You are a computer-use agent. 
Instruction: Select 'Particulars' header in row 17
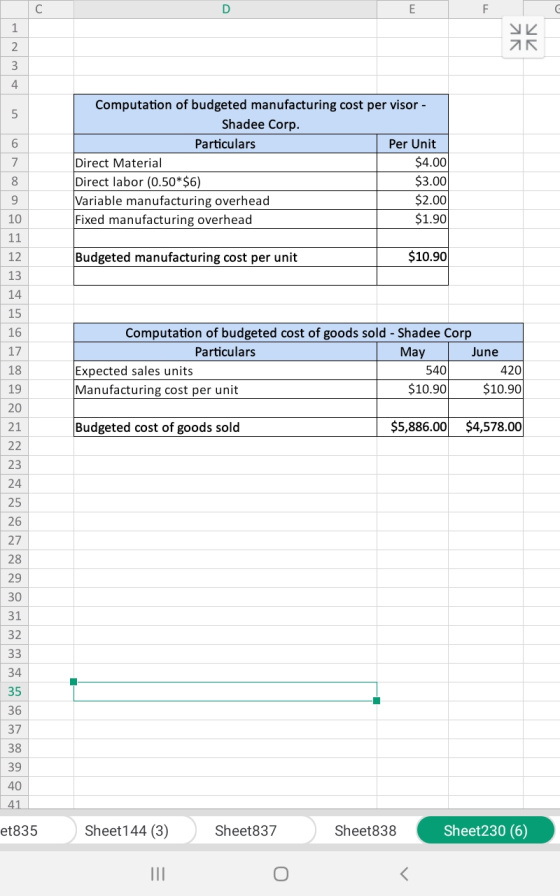225,351
